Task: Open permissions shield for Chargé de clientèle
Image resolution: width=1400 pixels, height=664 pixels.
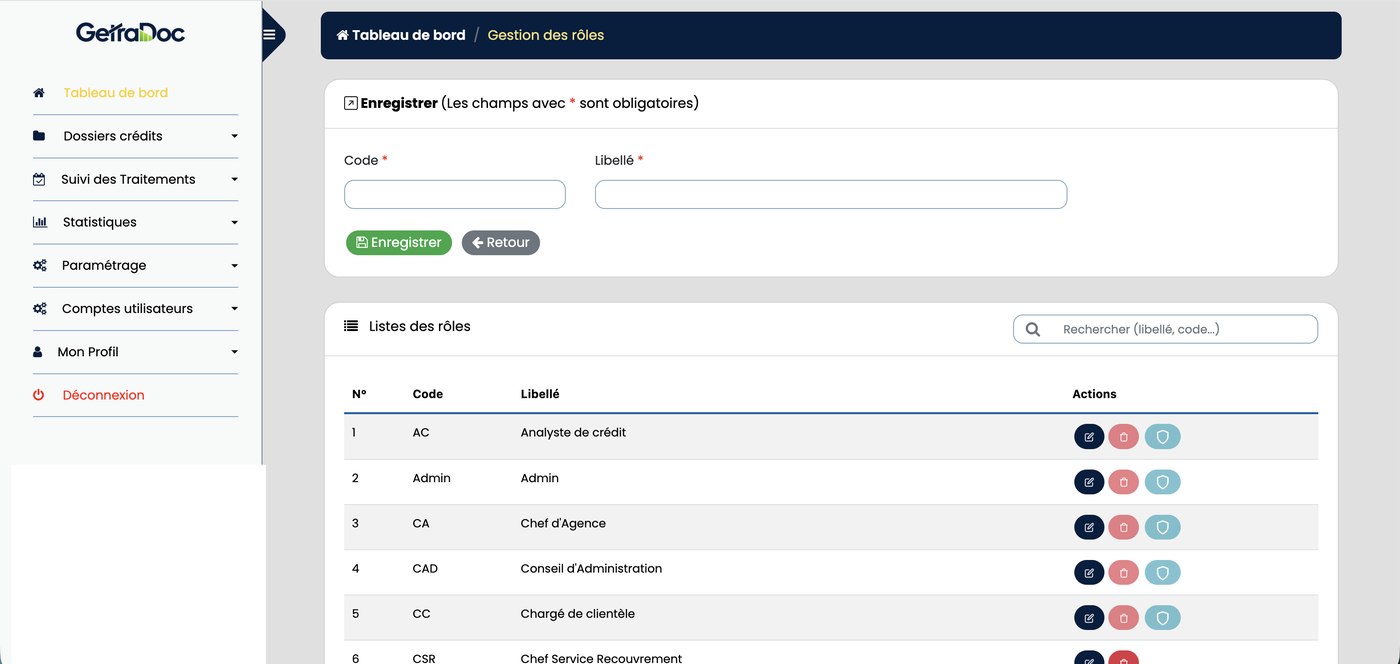Action: pos(1162,618)
